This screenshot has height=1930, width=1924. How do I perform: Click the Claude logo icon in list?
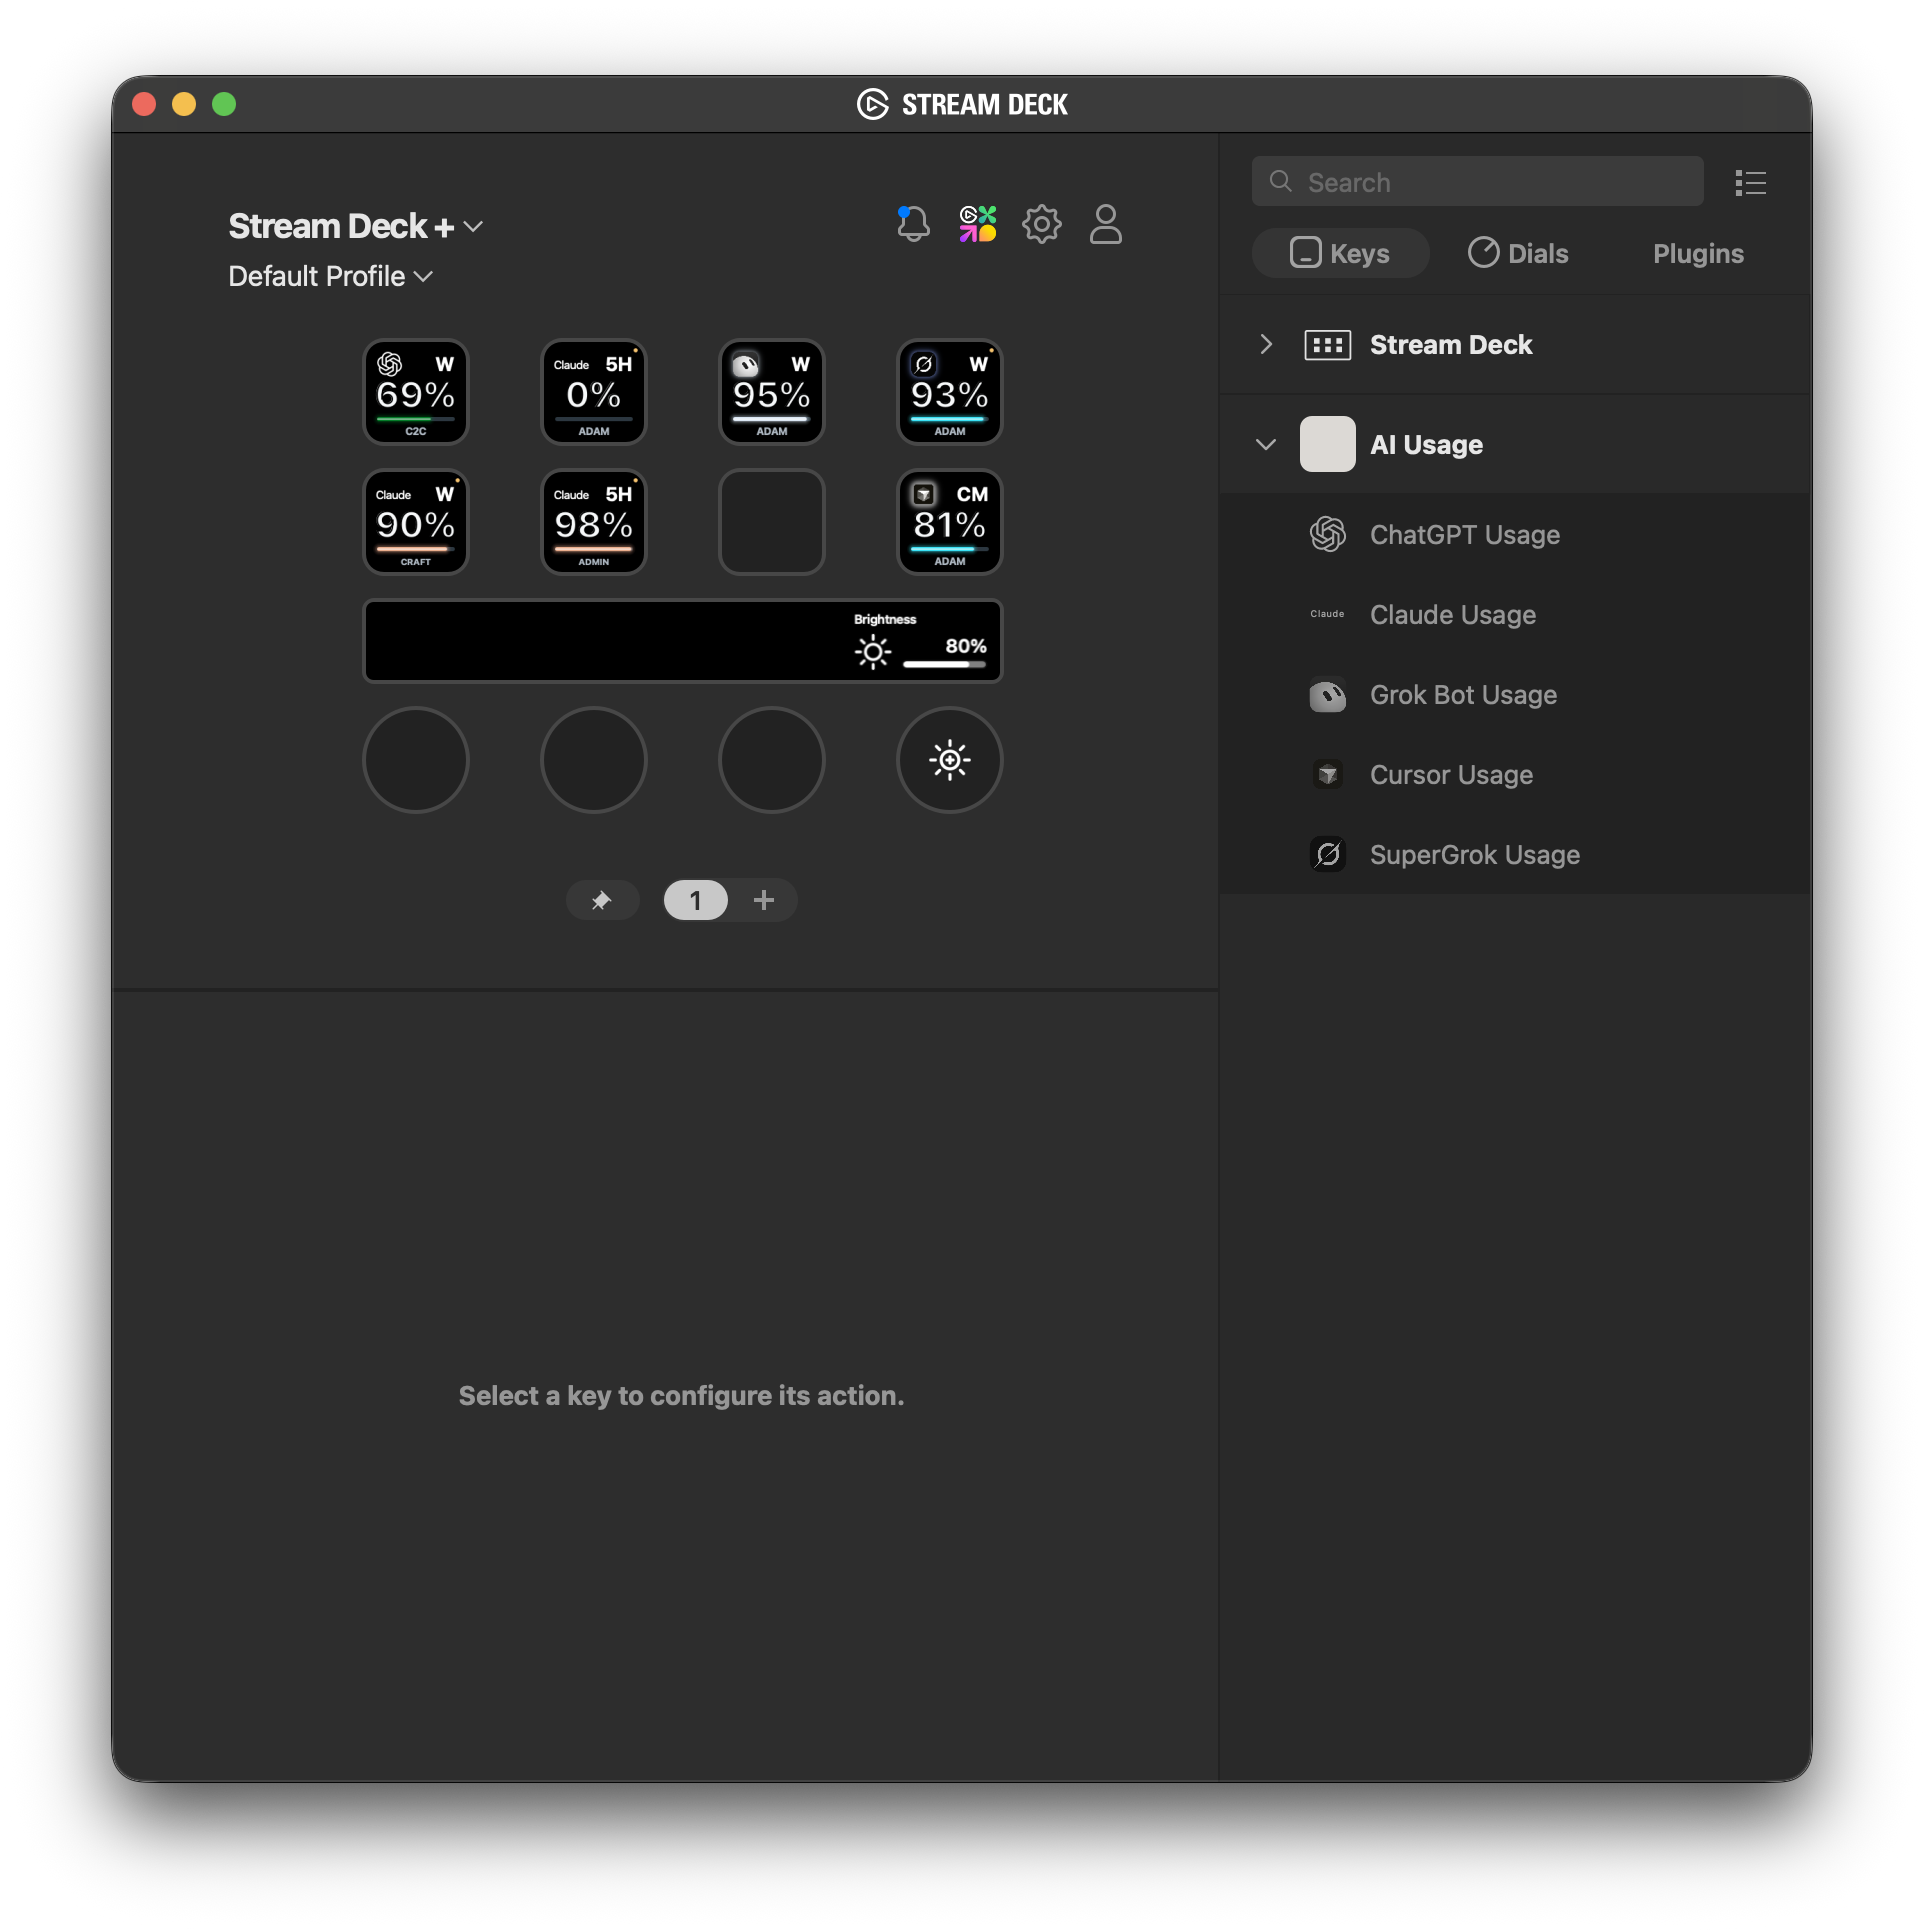coord(1327,614)
